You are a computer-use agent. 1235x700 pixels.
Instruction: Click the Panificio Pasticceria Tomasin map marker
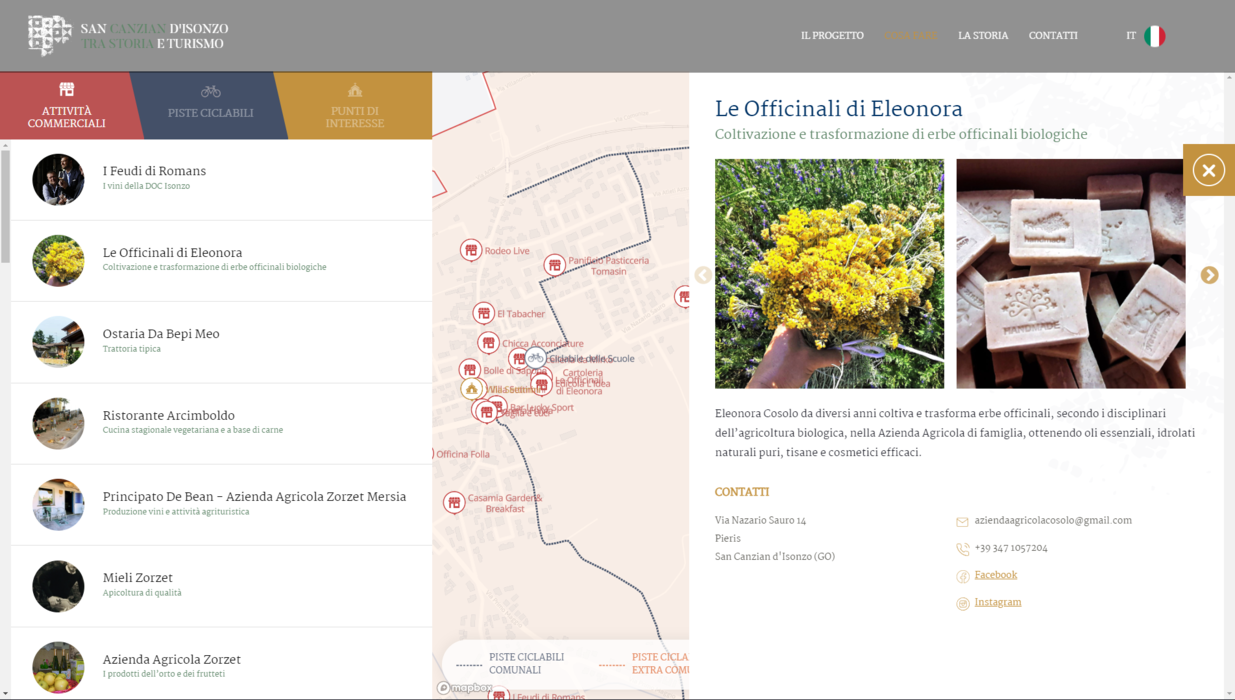point(554,265)
